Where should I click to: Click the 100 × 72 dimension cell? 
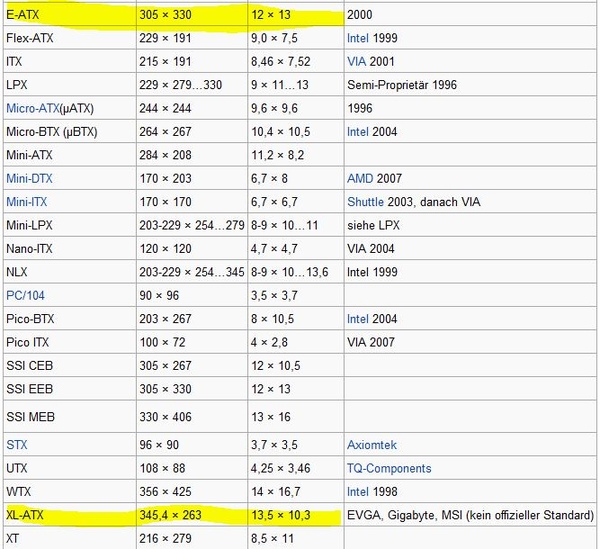pyautogui.click(x=192, y=342)
